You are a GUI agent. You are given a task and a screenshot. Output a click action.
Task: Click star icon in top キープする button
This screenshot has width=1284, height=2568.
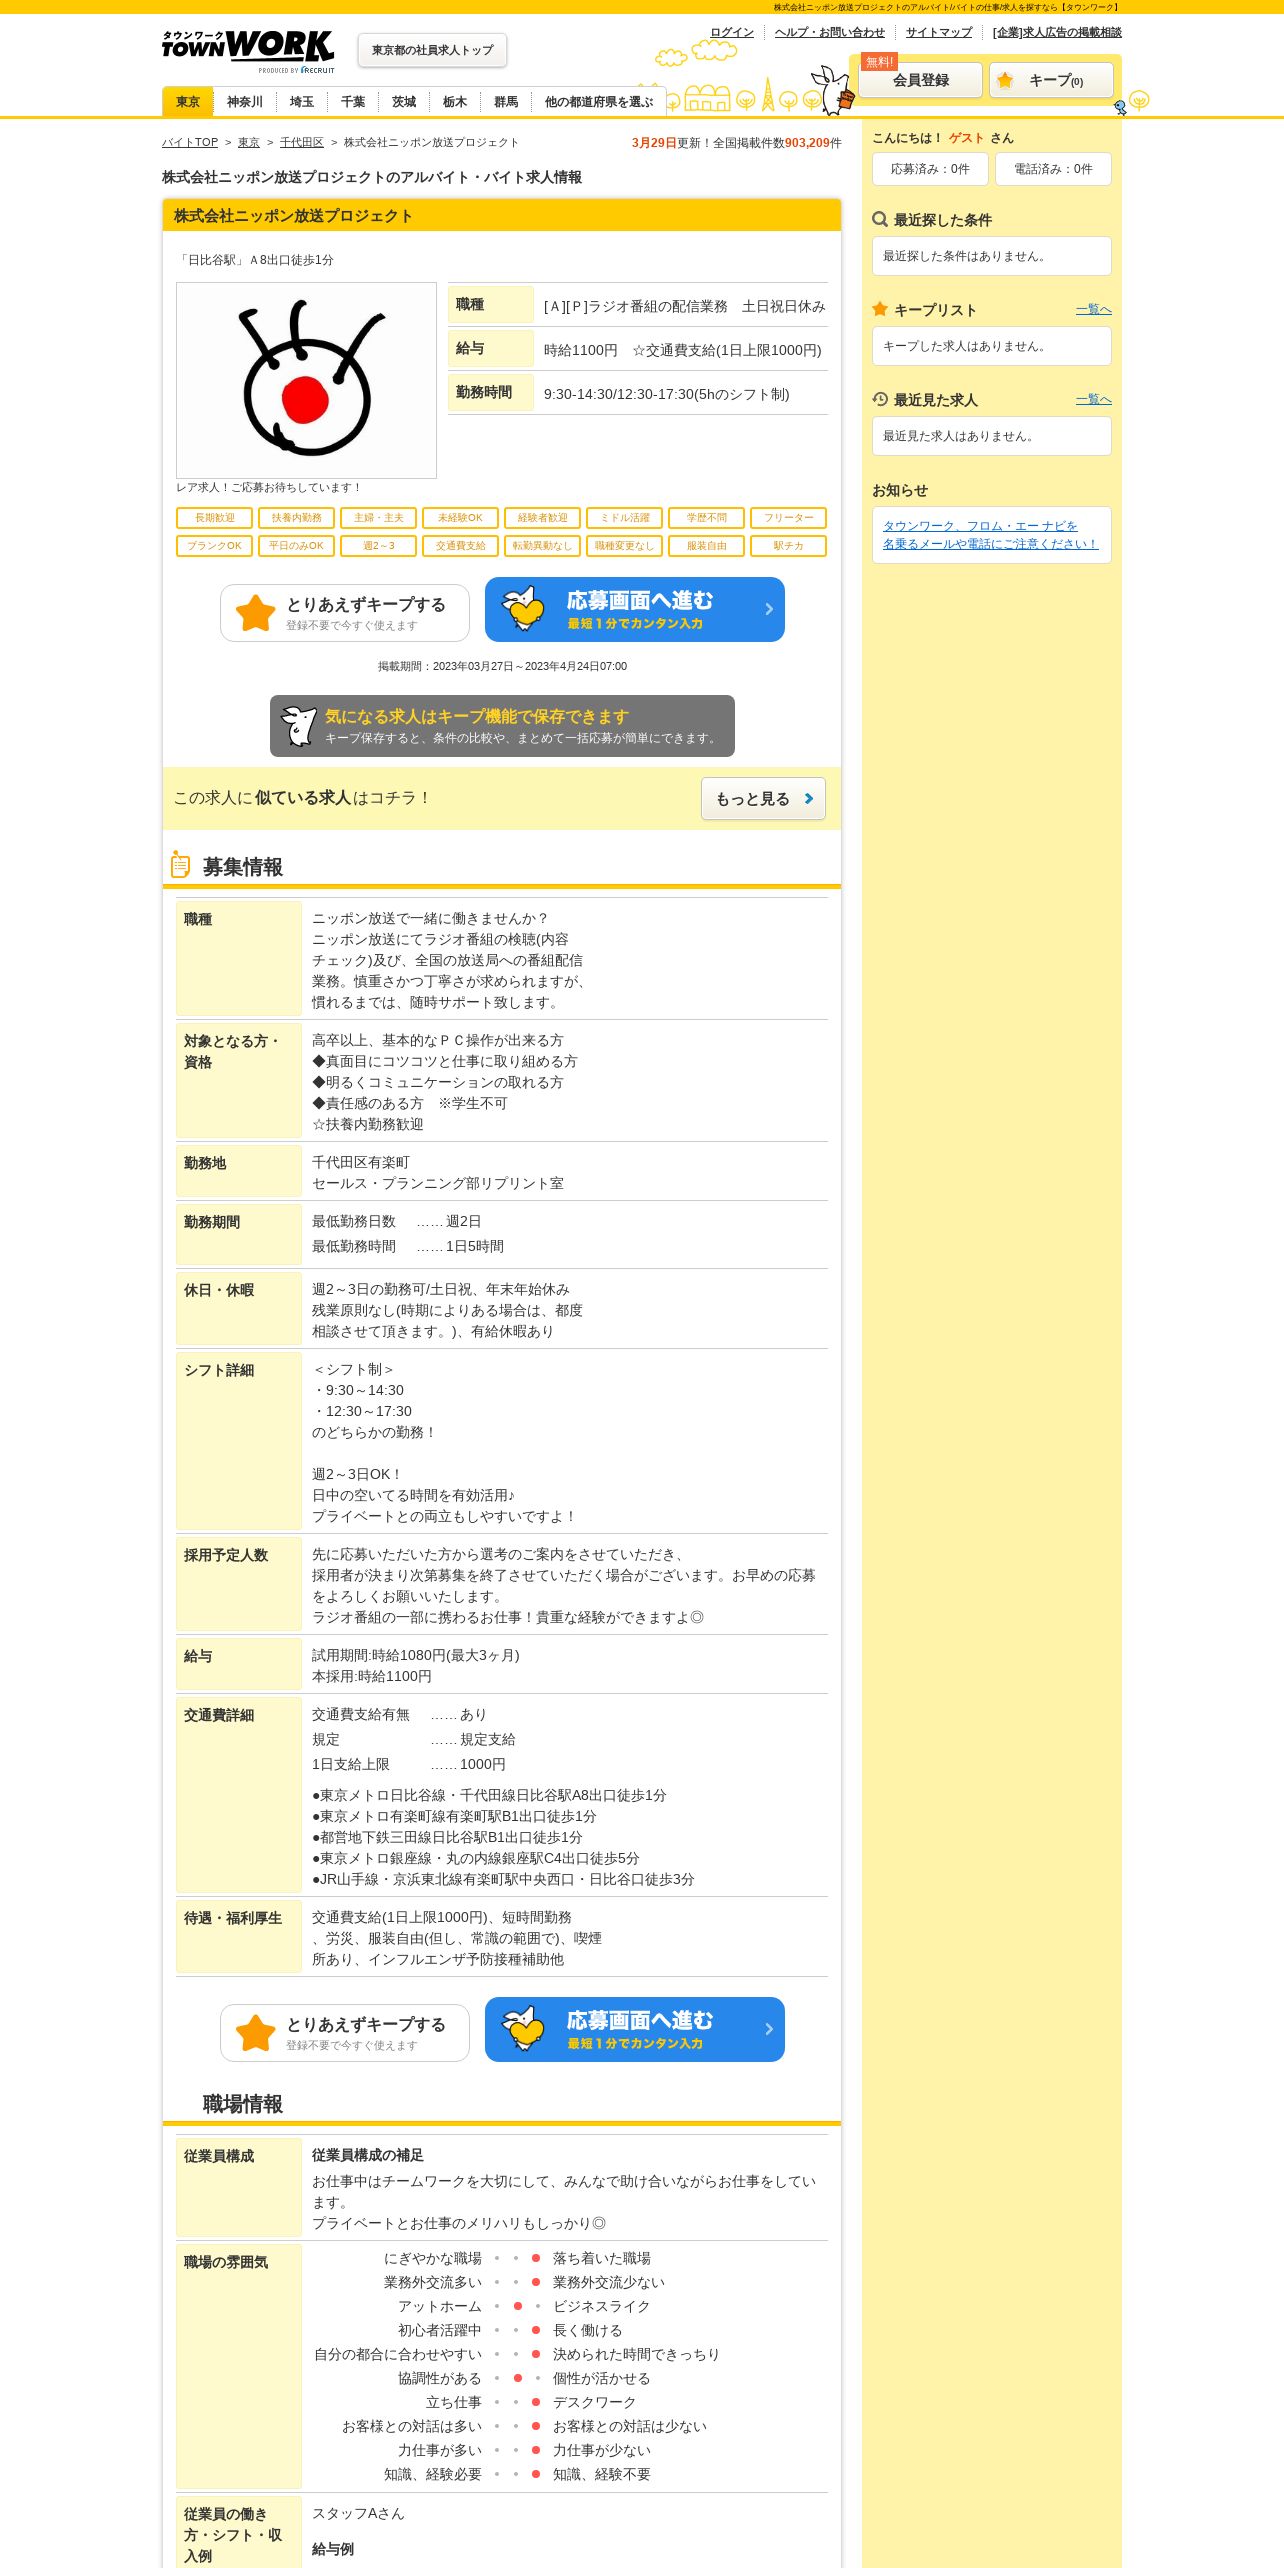(x=256, y=613)
